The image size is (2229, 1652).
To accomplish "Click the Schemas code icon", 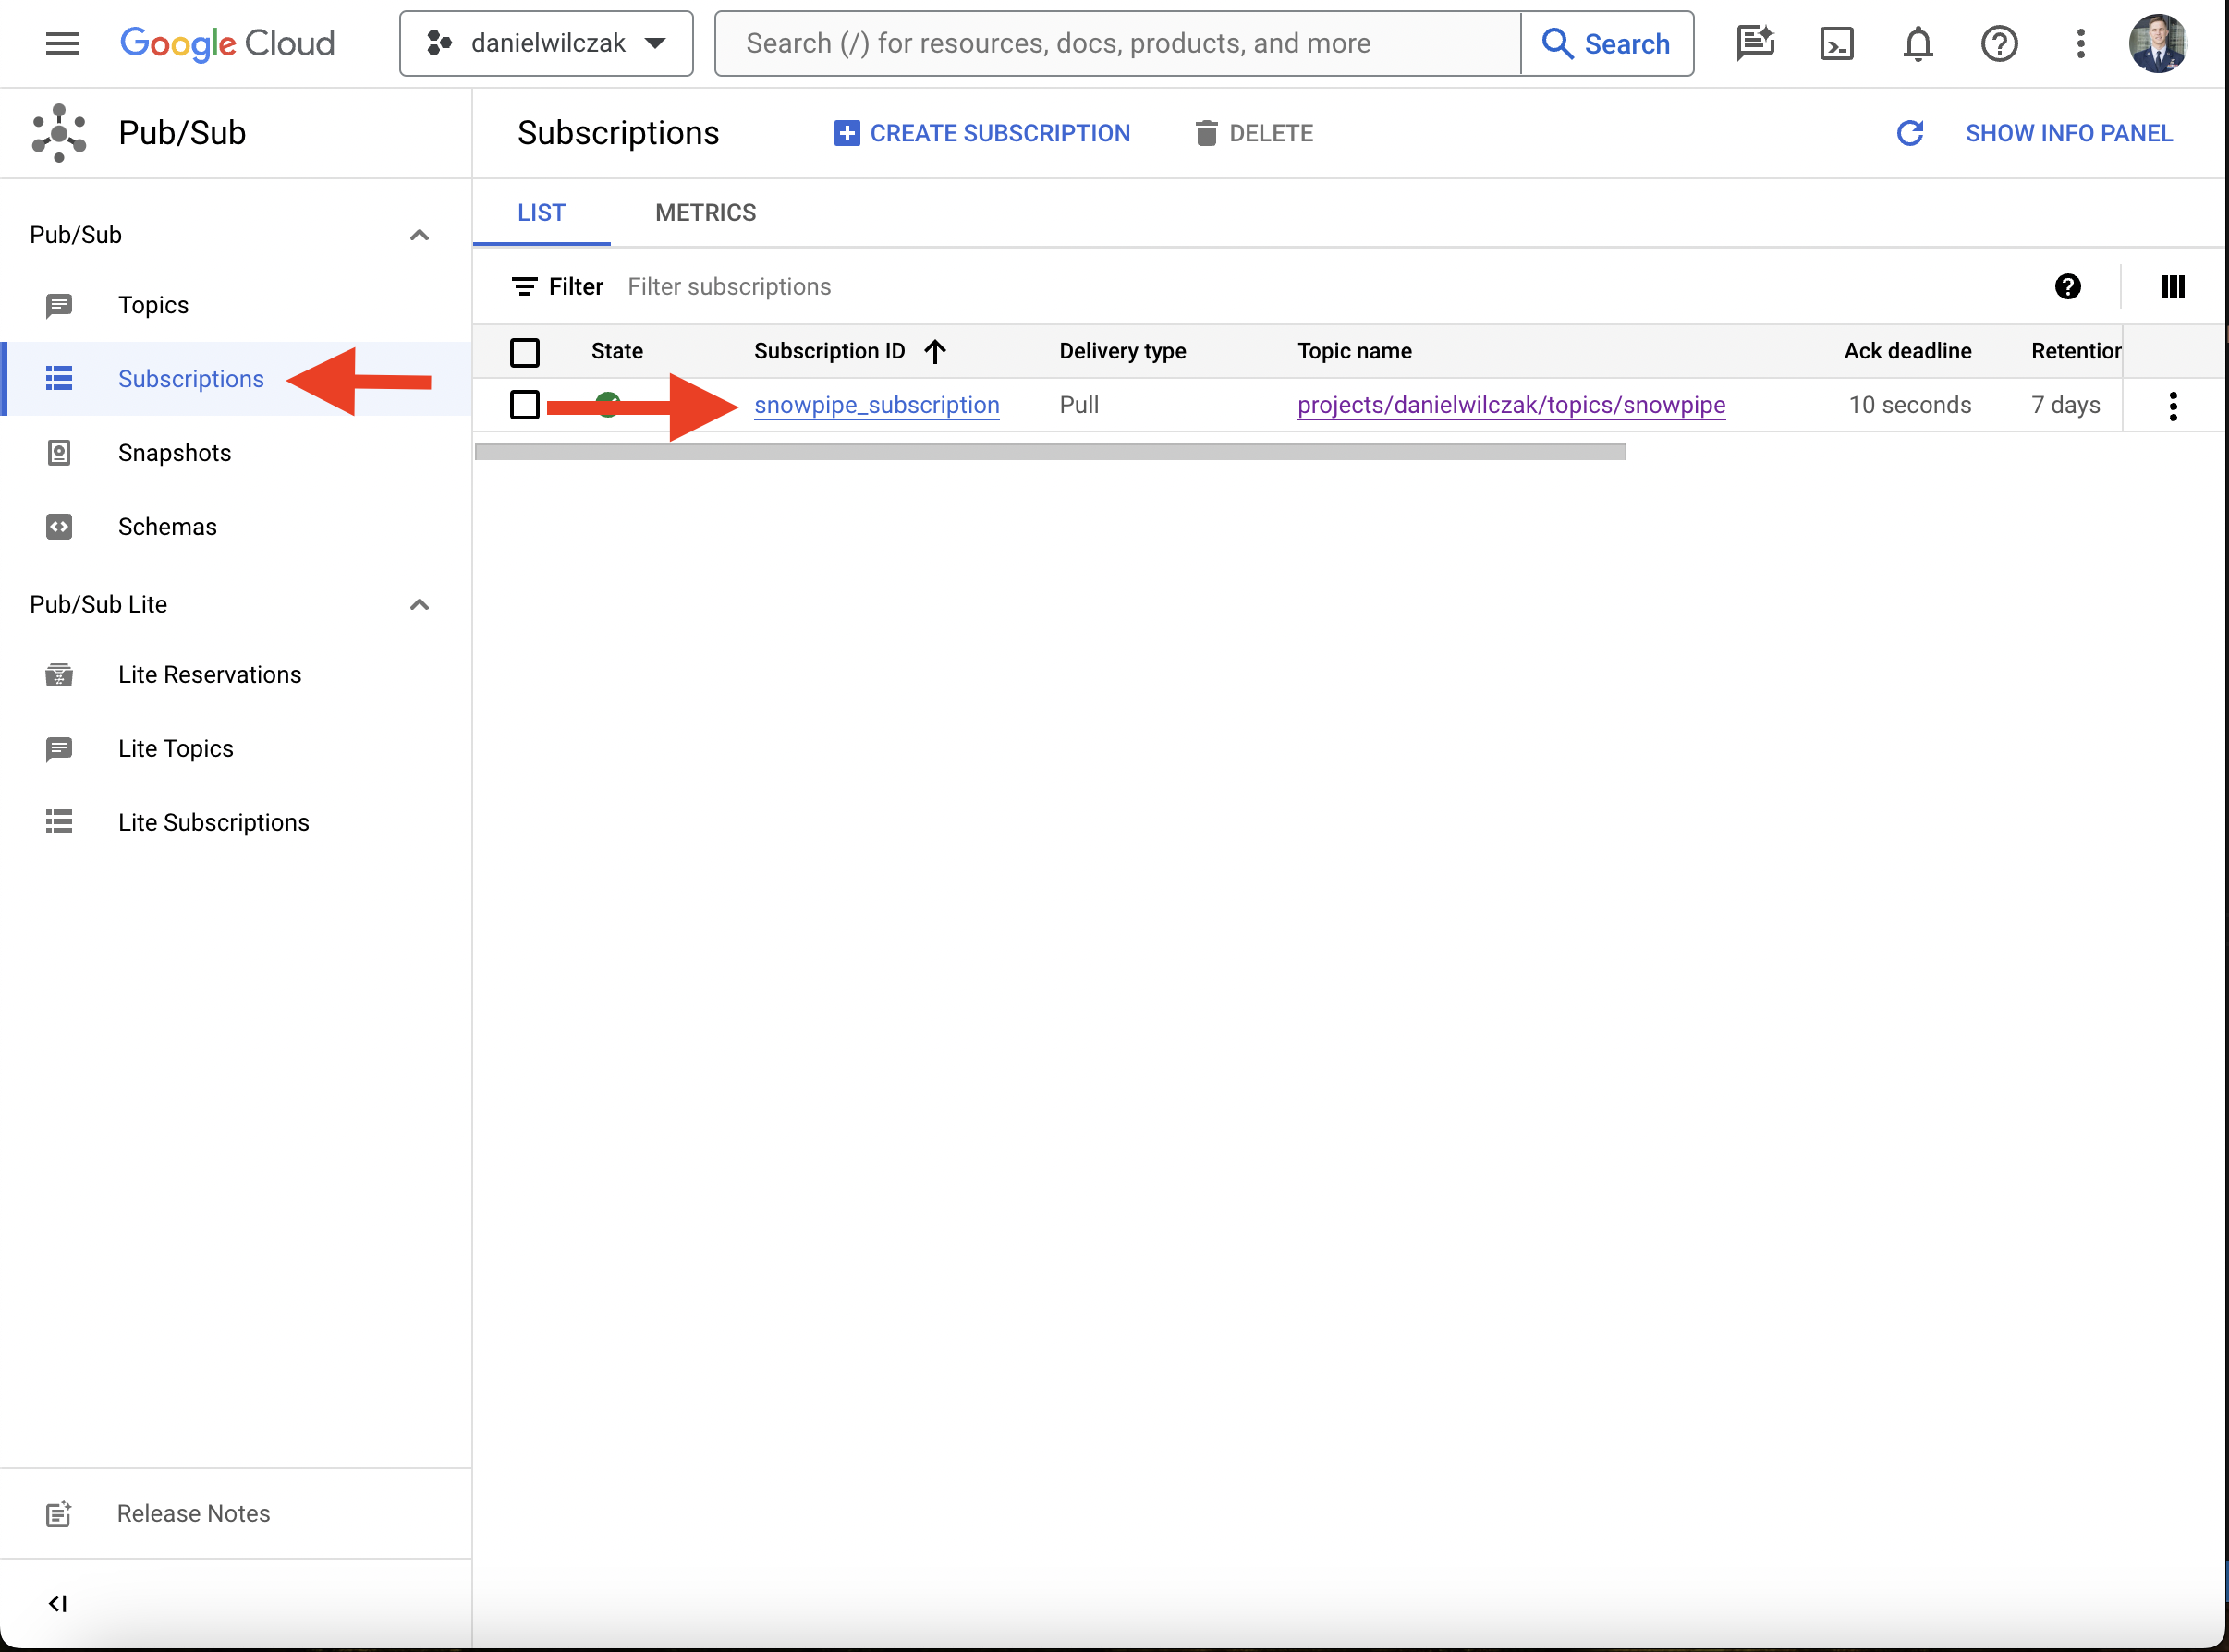I will click(x=59, y=527).
